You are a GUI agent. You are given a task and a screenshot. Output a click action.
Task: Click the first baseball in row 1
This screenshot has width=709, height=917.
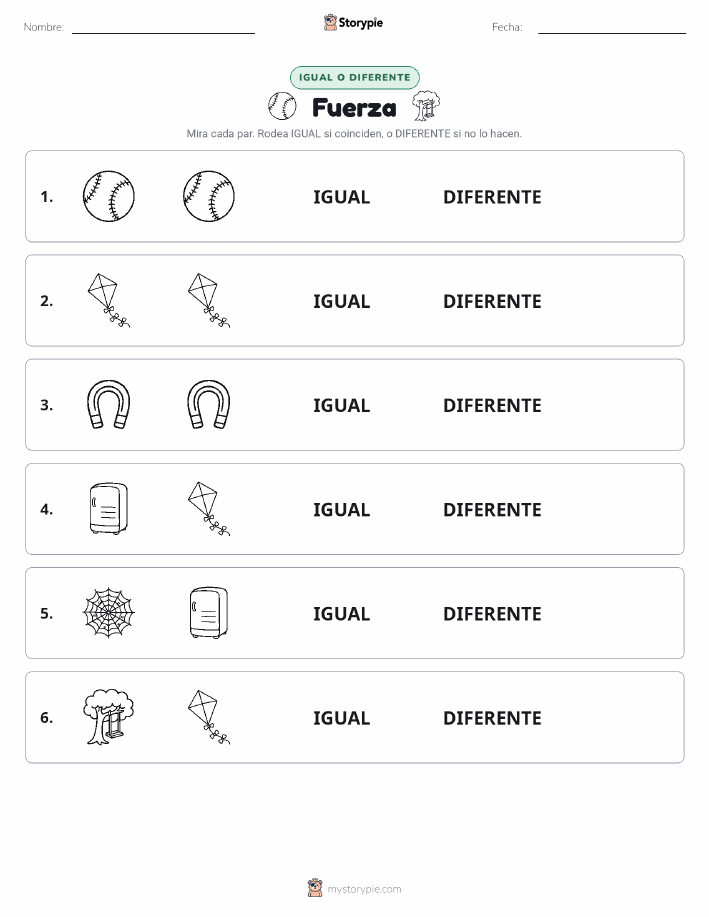click(x=109, y=196)
